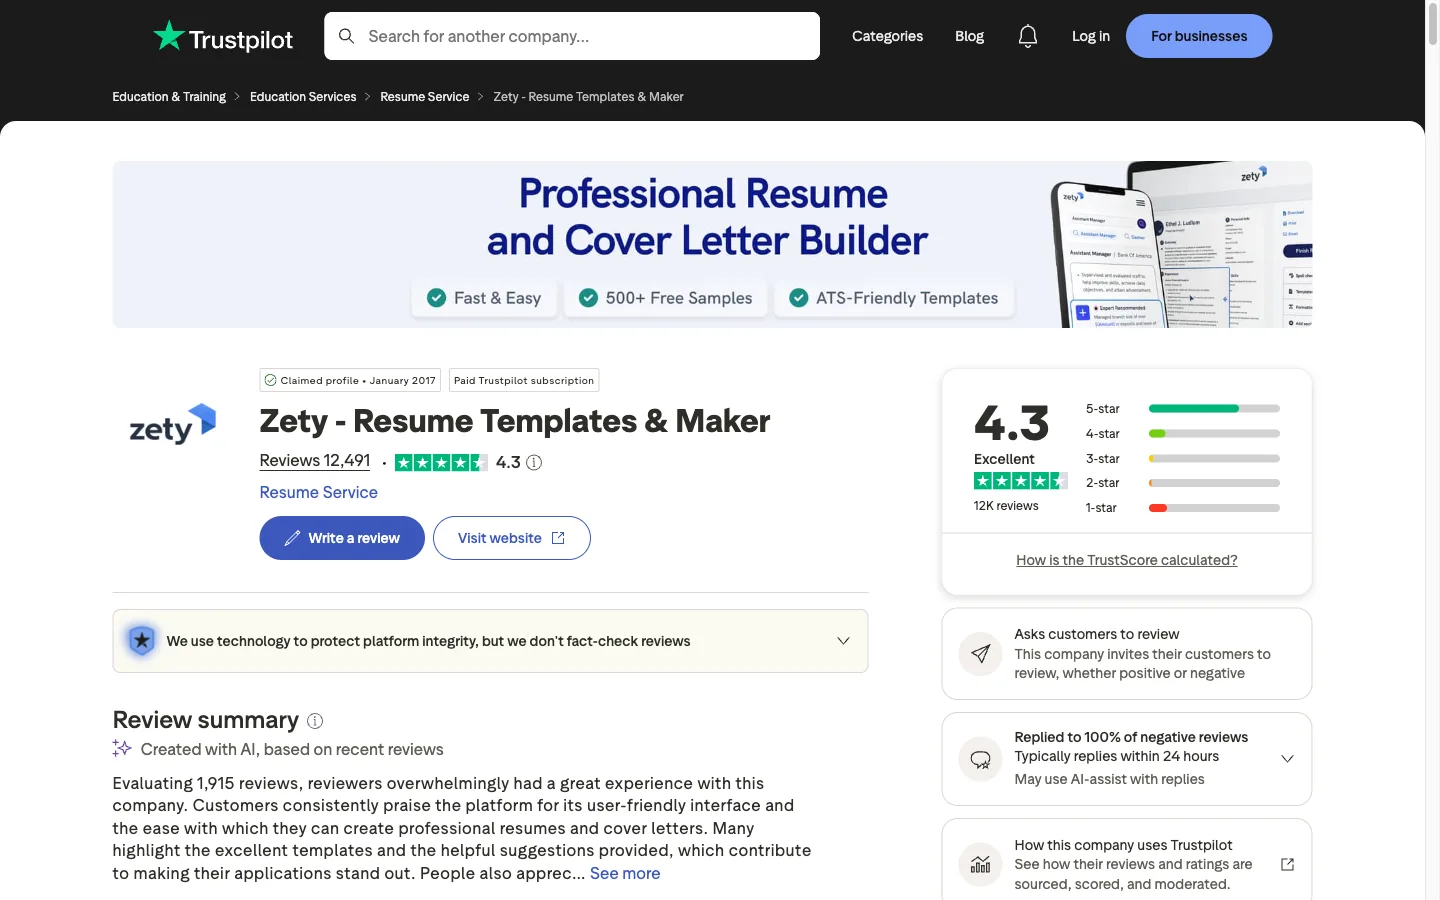Filter by 4-star rating bar
The height and width of the screenshot is (900, 1440).
pos(1183,434)
